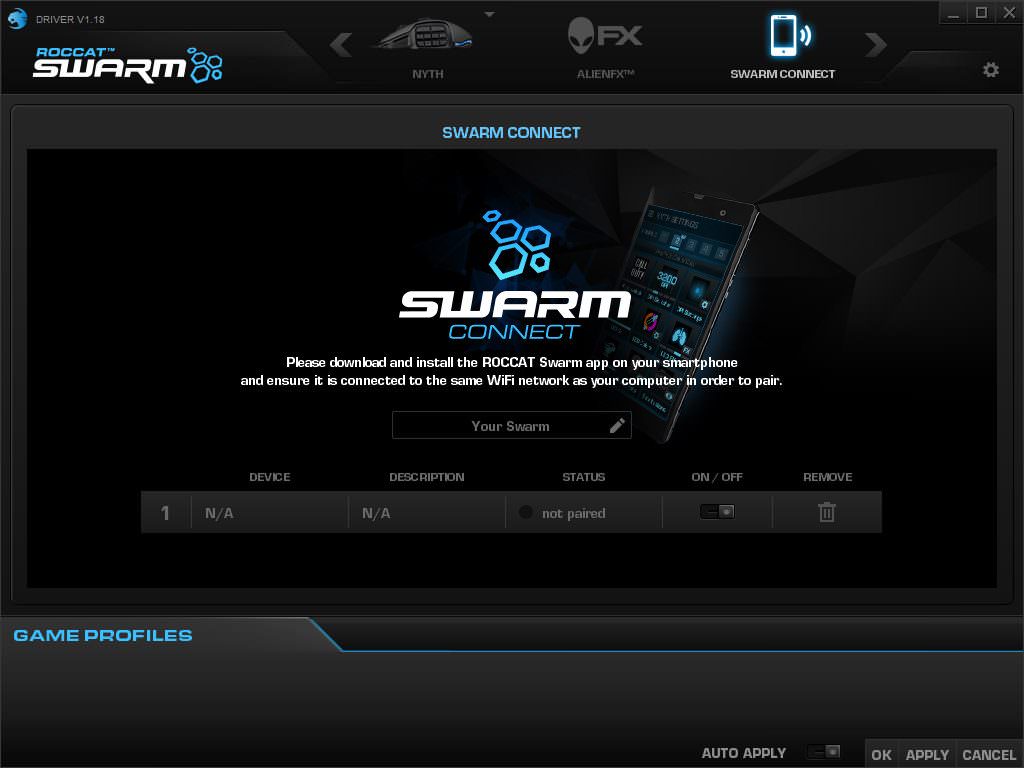
Task: Click the ROCCAT Swarm logo
Action: (x=127, y=65)
